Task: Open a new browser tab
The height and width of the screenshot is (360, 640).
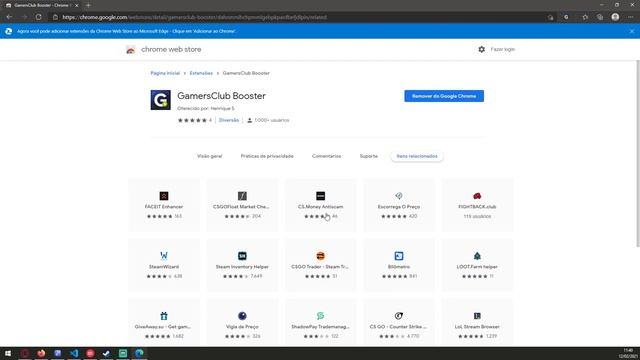Action: tap(88, 5)
